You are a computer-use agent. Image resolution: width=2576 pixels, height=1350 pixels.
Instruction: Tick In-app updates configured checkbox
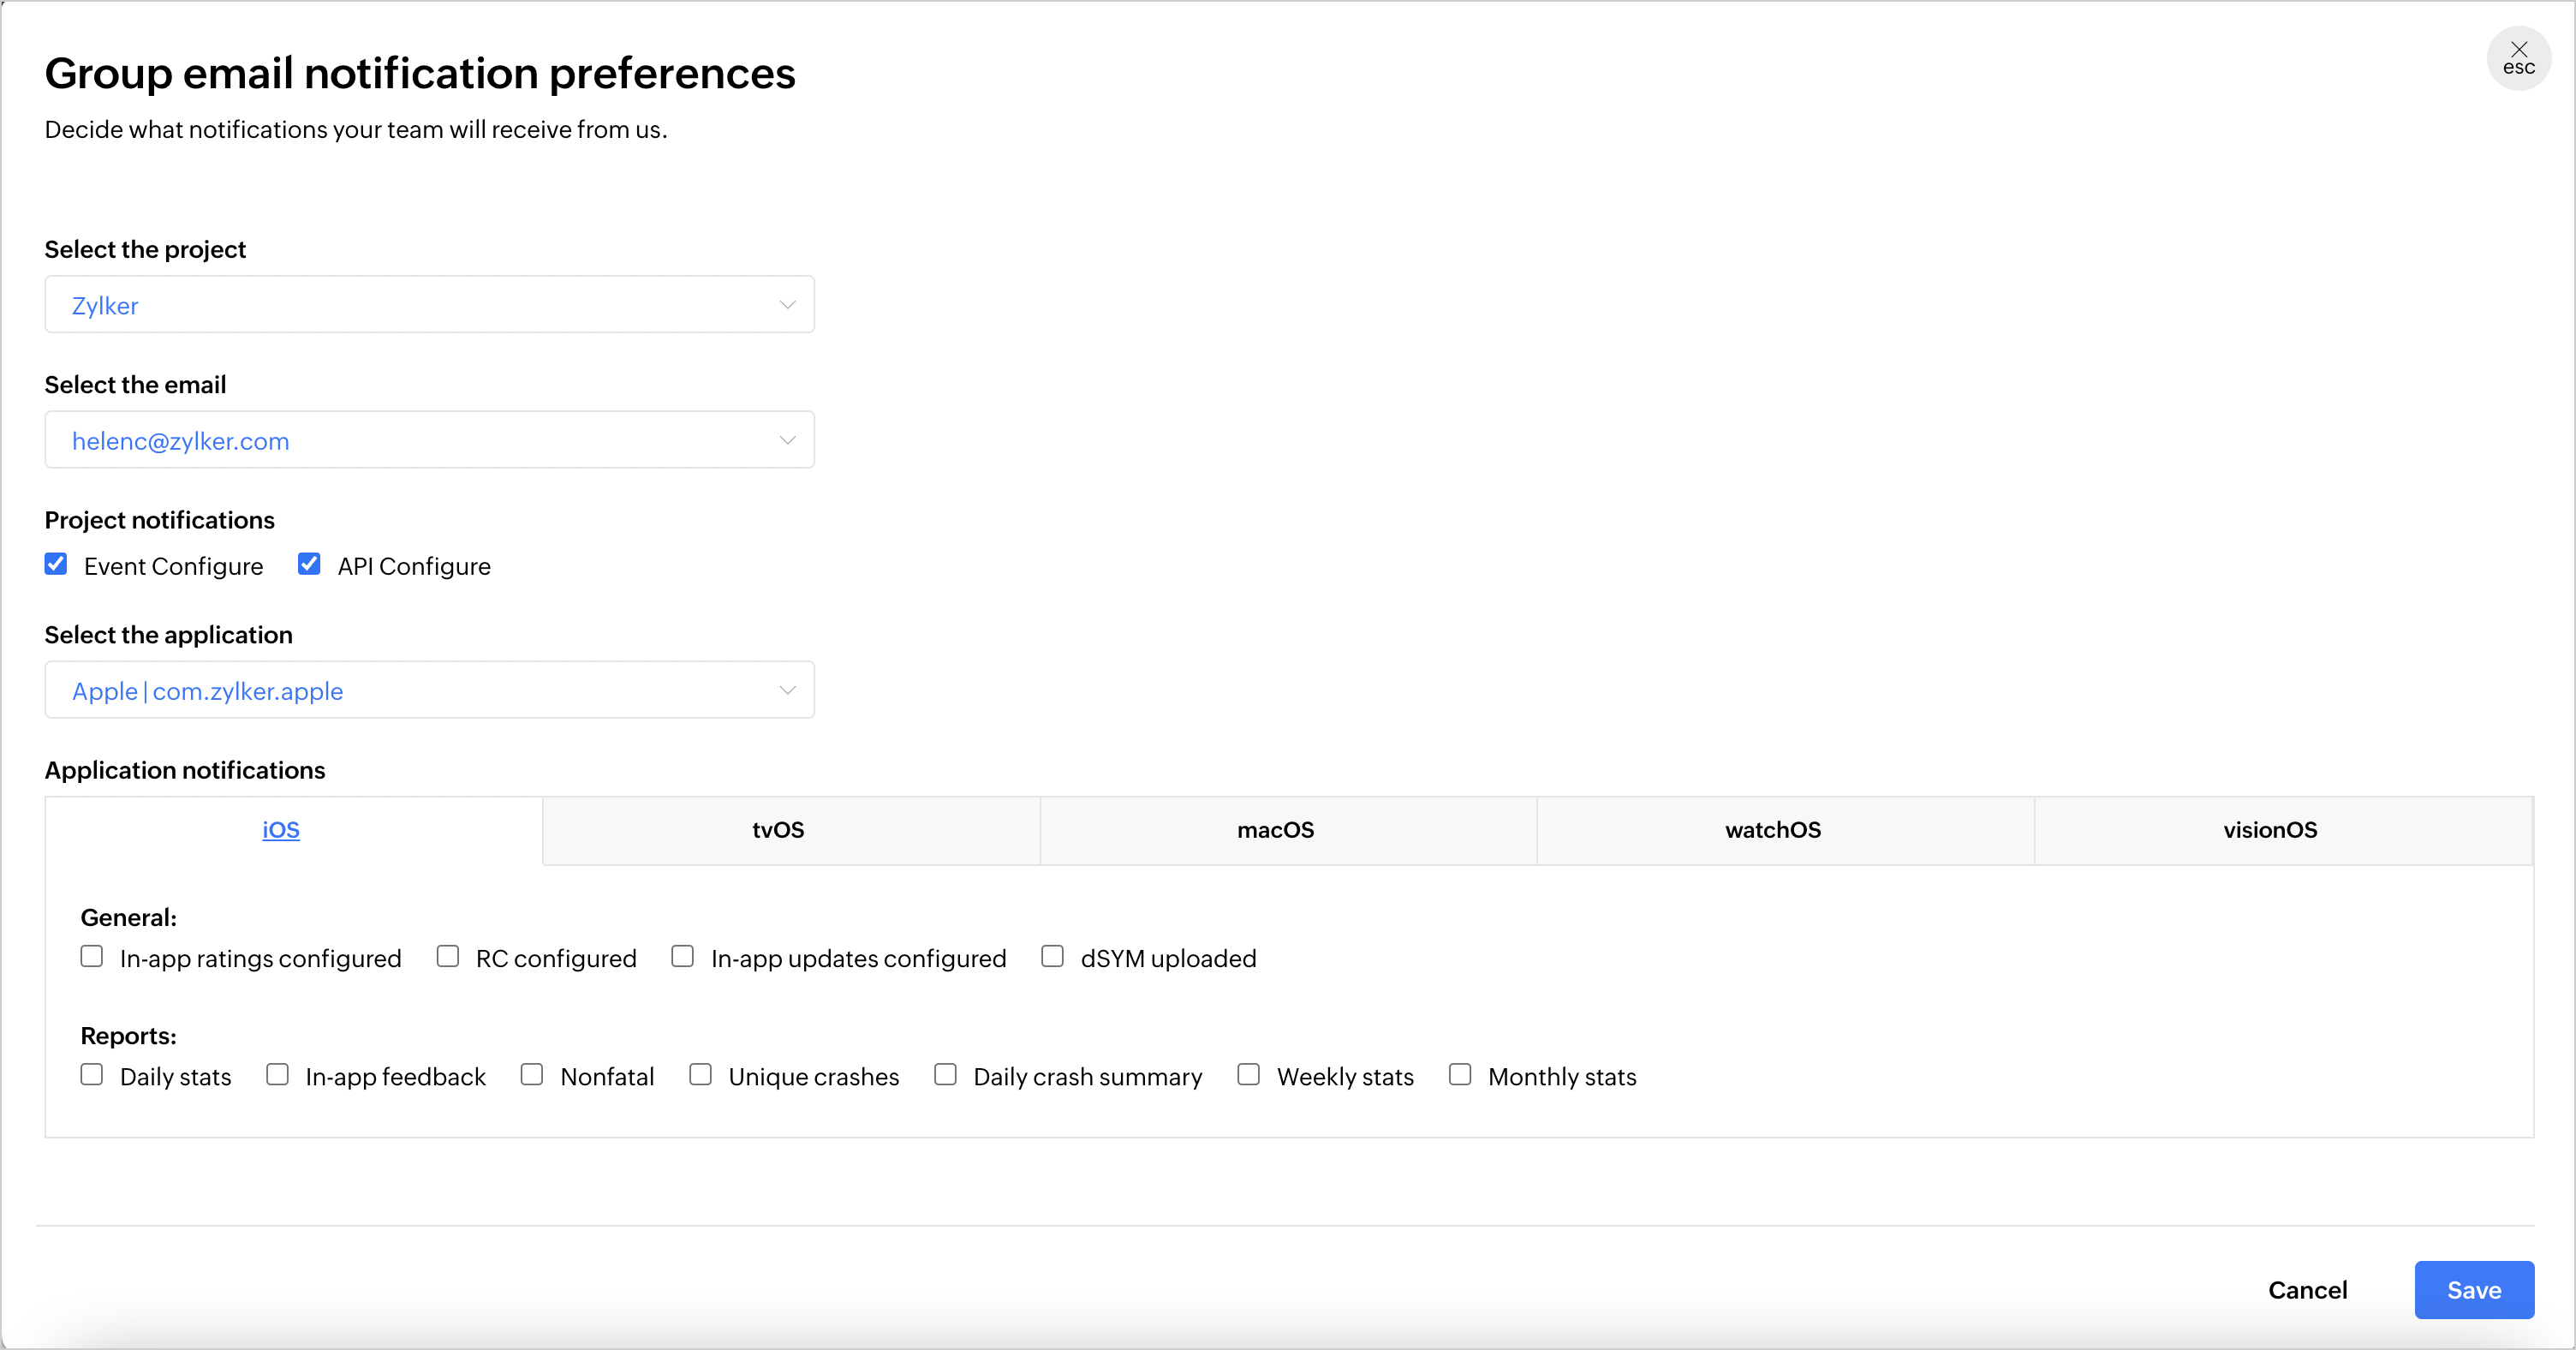coord(683,956)
